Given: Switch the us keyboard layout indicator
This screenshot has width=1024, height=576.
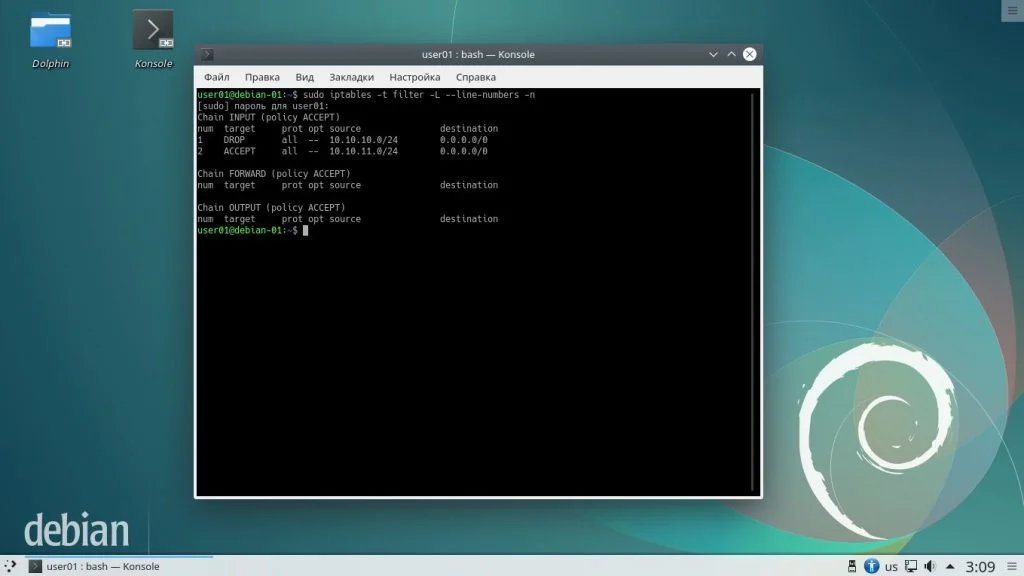Looking at the screenshot, I should coord(891,567).
